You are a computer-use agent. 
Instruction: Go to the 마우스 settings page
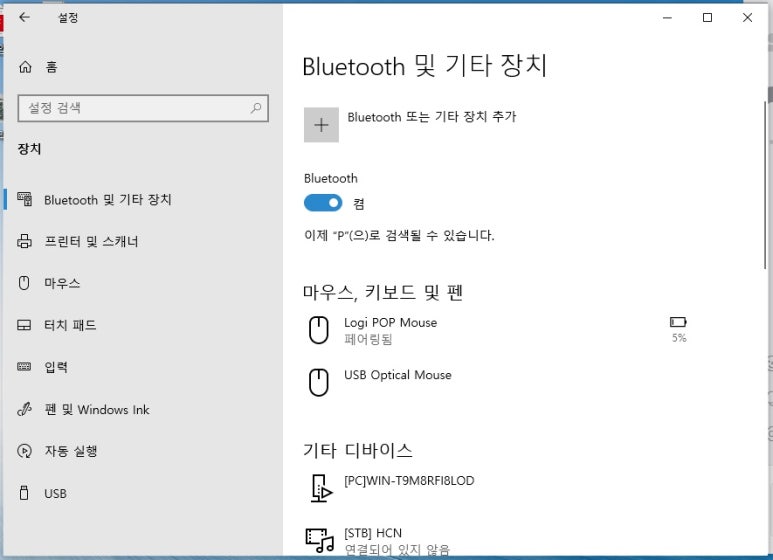(62, 283)
